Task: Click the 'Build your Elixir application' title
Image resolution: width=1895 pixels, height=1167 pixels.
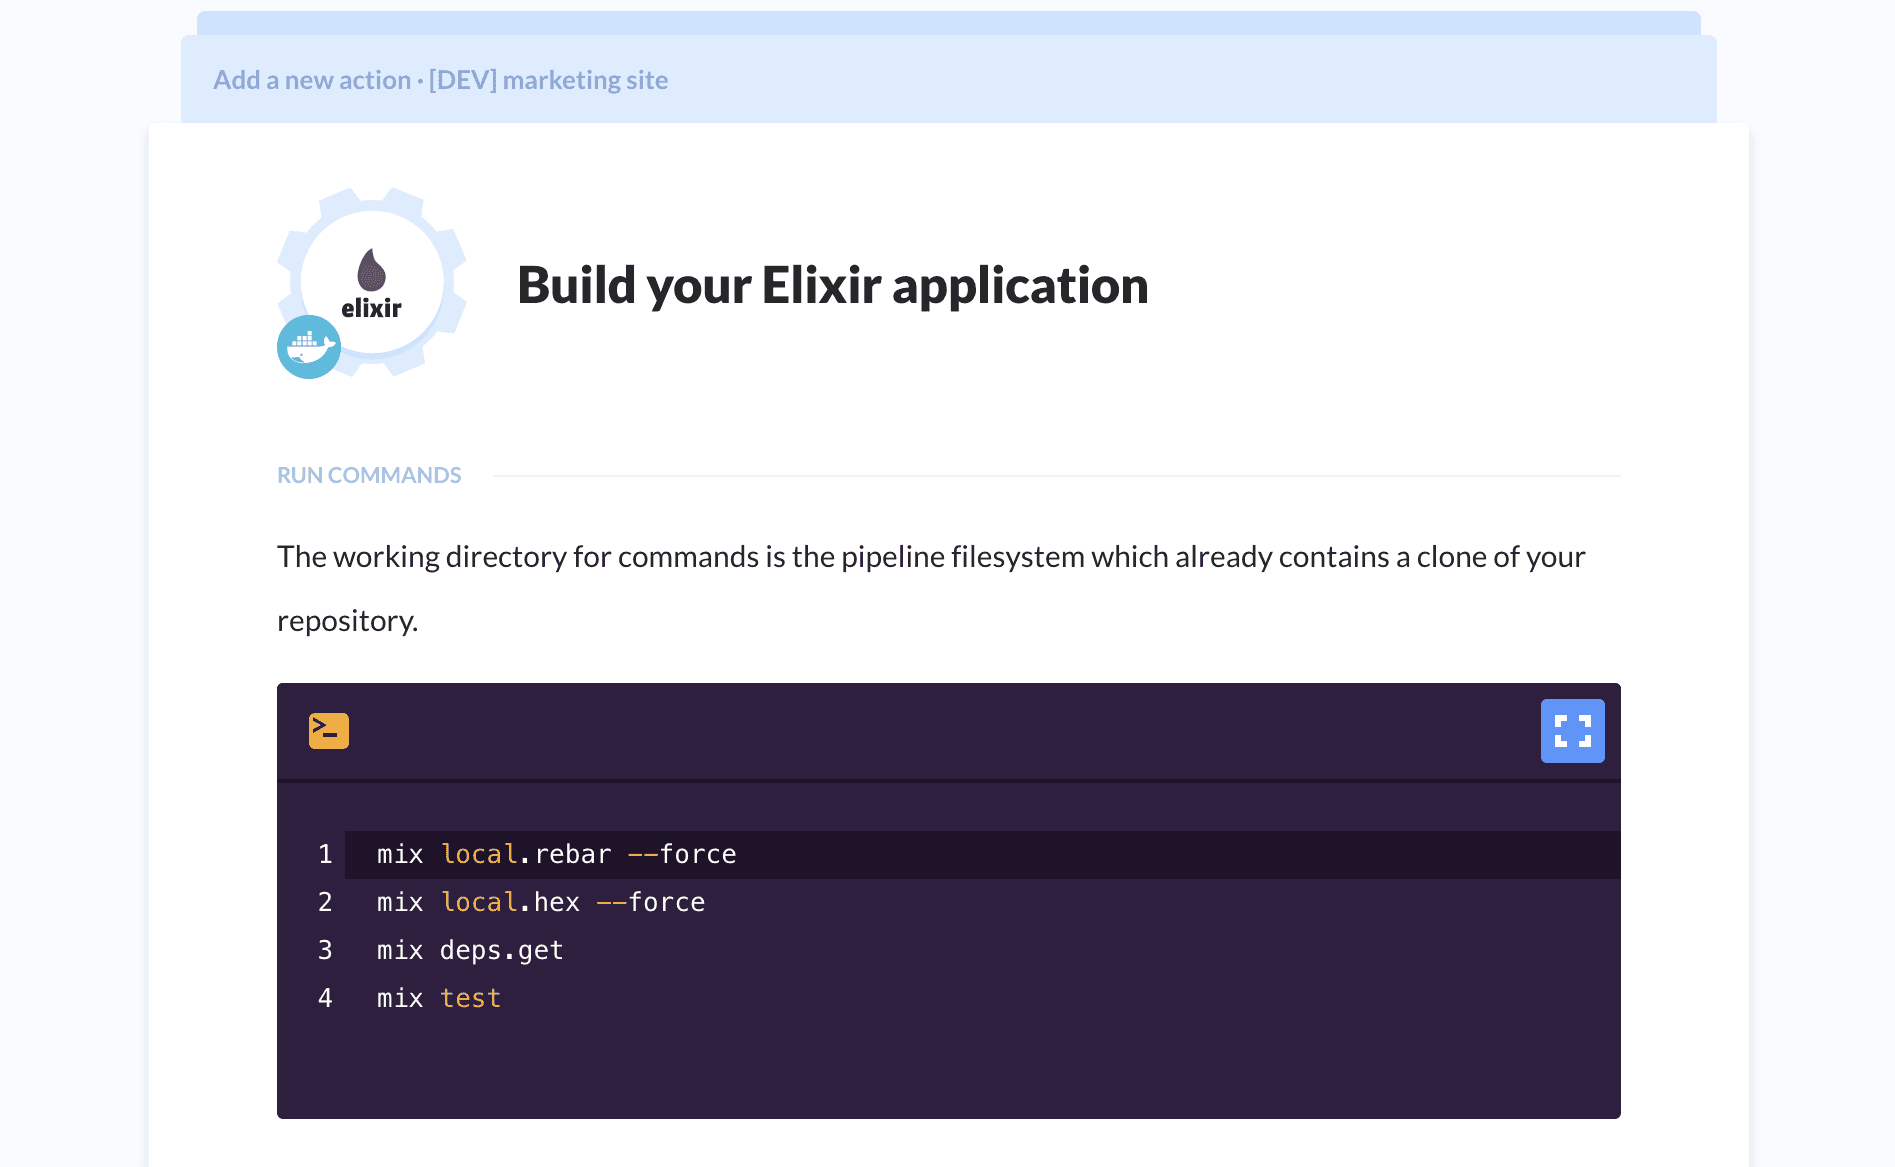Action: 832,285
